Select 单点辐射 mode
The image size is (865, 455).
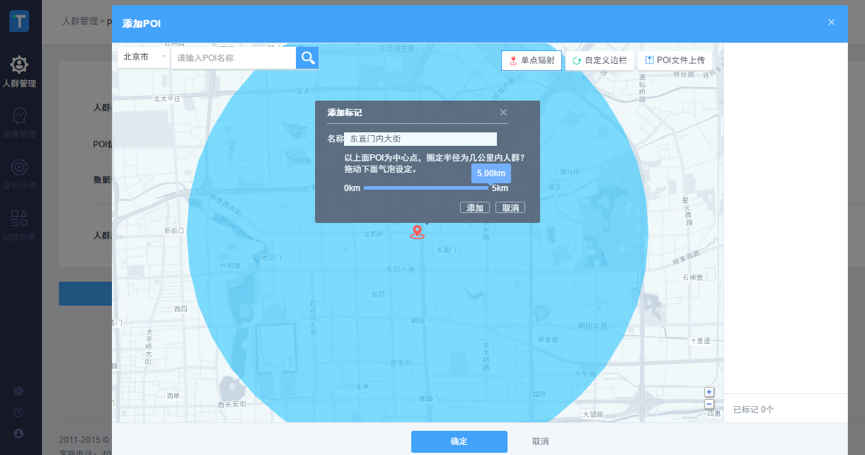coord(531,61)
